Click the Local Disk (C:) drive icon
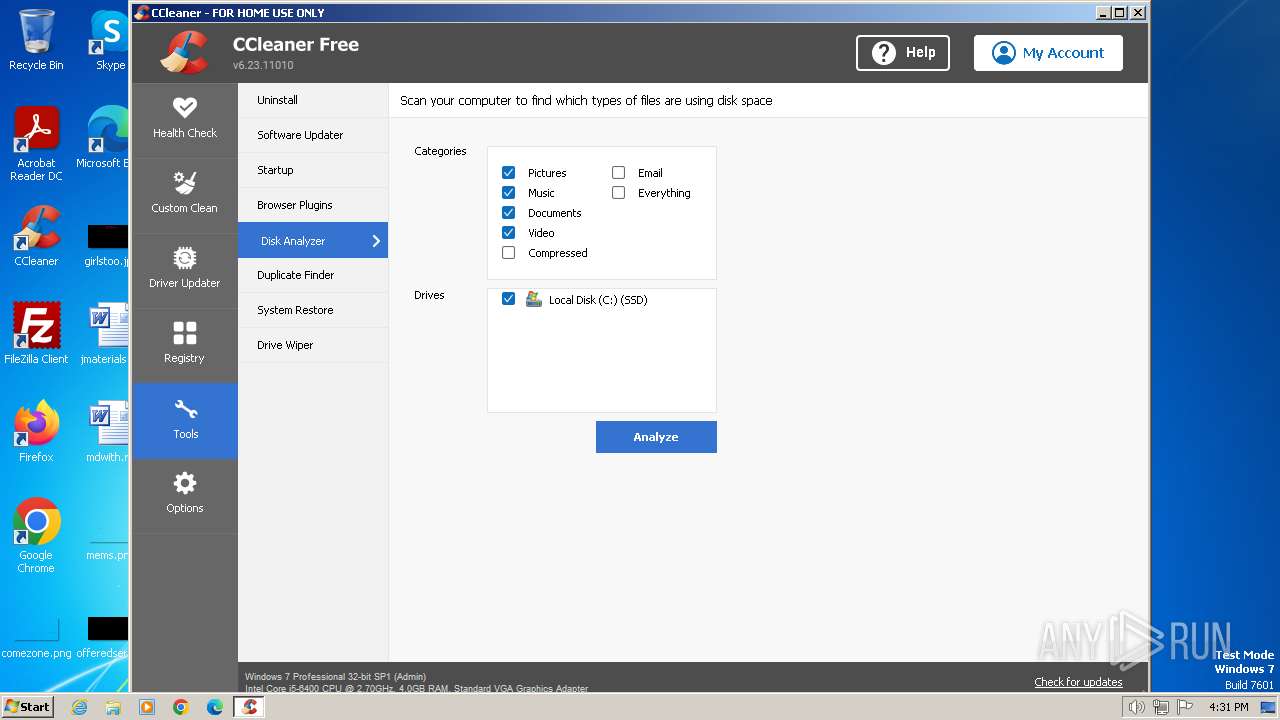 click(x=534, y=299)
